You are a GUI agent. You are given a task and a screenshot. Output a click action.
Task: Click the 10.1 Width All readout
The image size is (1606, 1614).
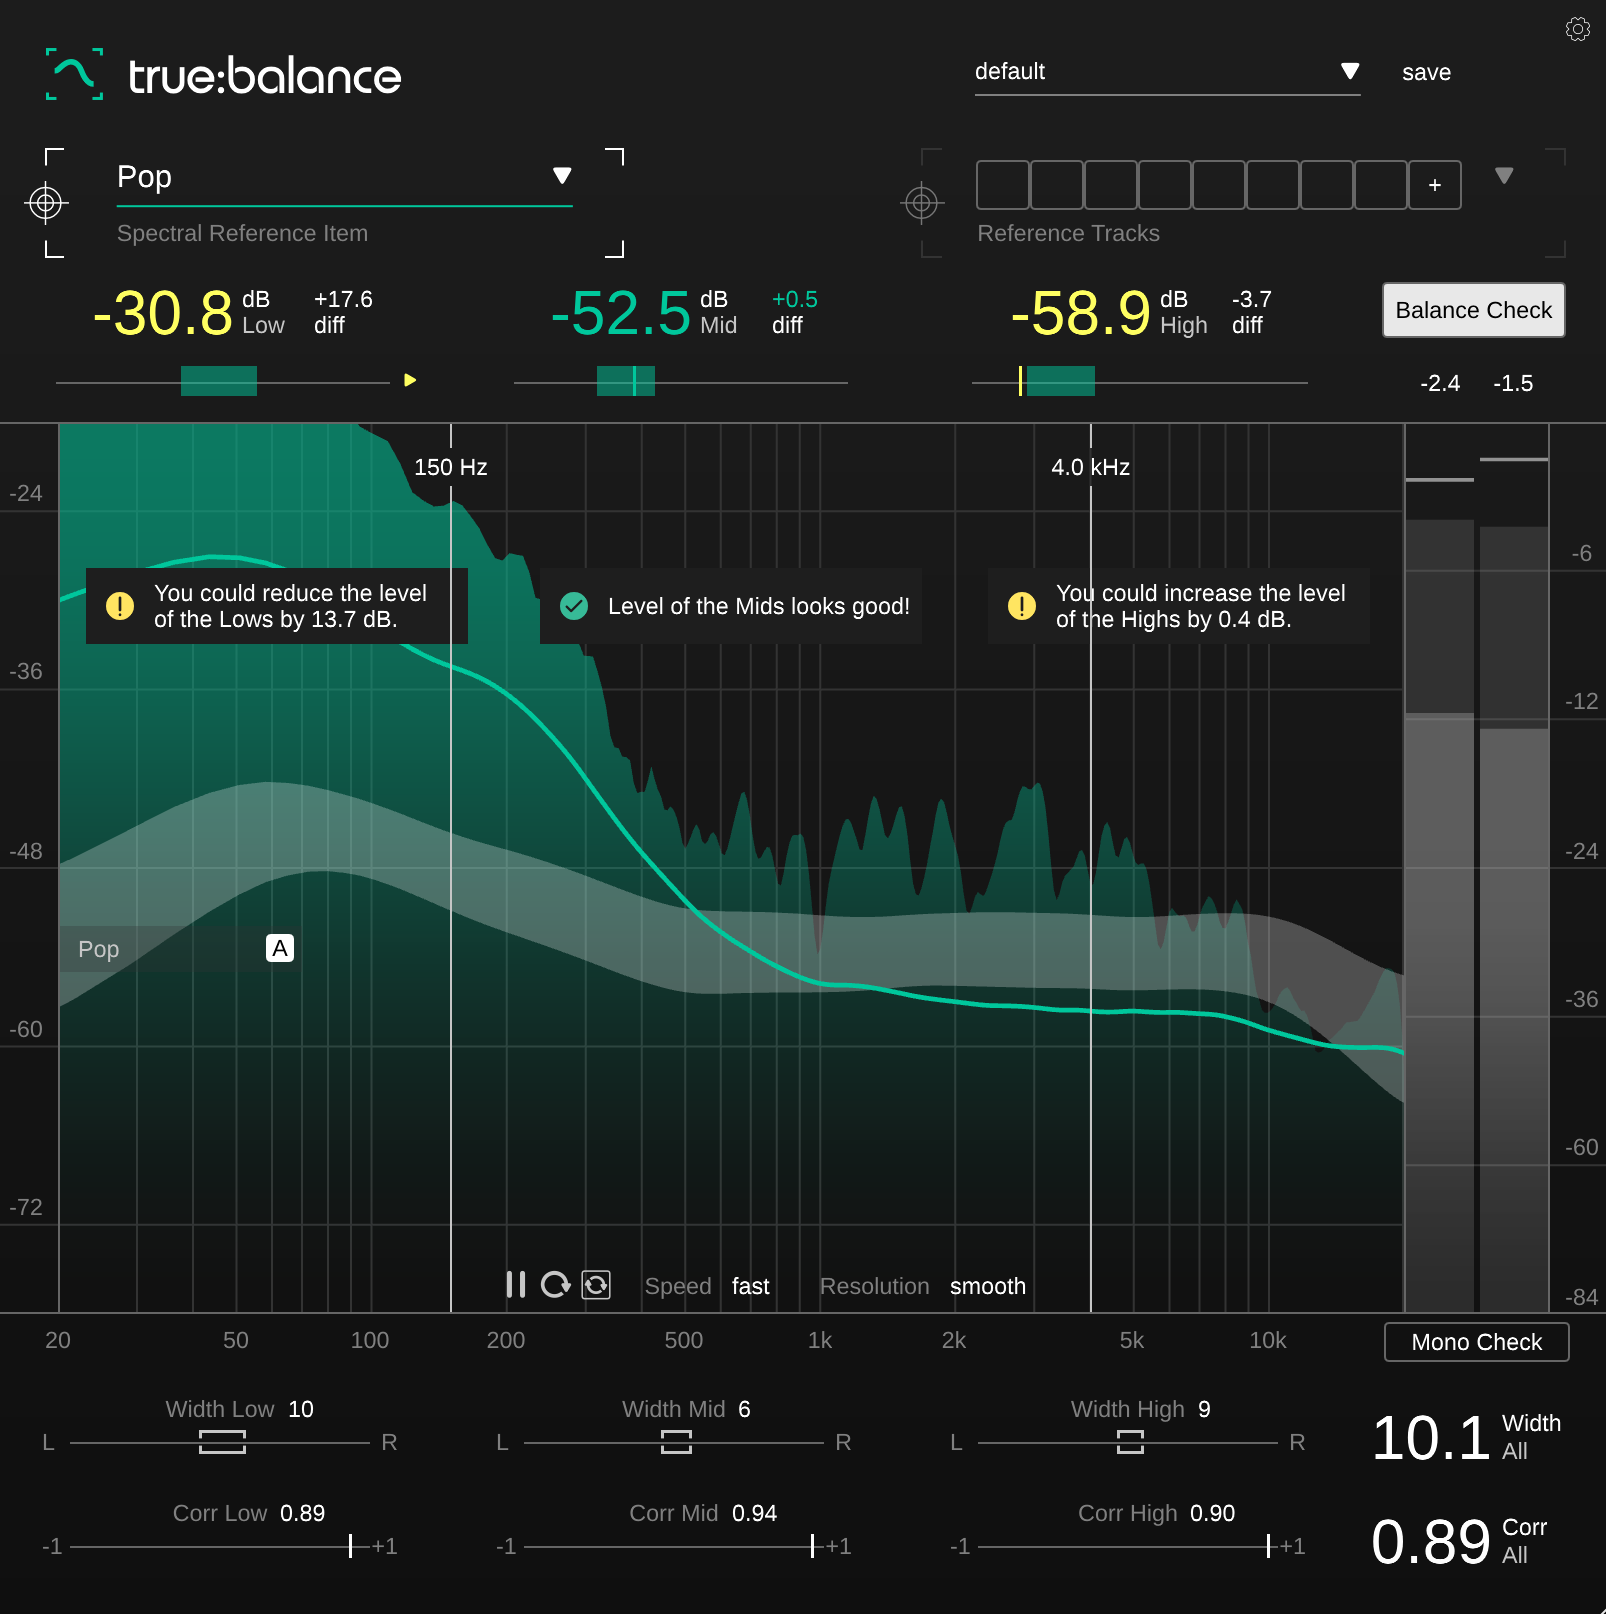[x=1431, y=1438]
